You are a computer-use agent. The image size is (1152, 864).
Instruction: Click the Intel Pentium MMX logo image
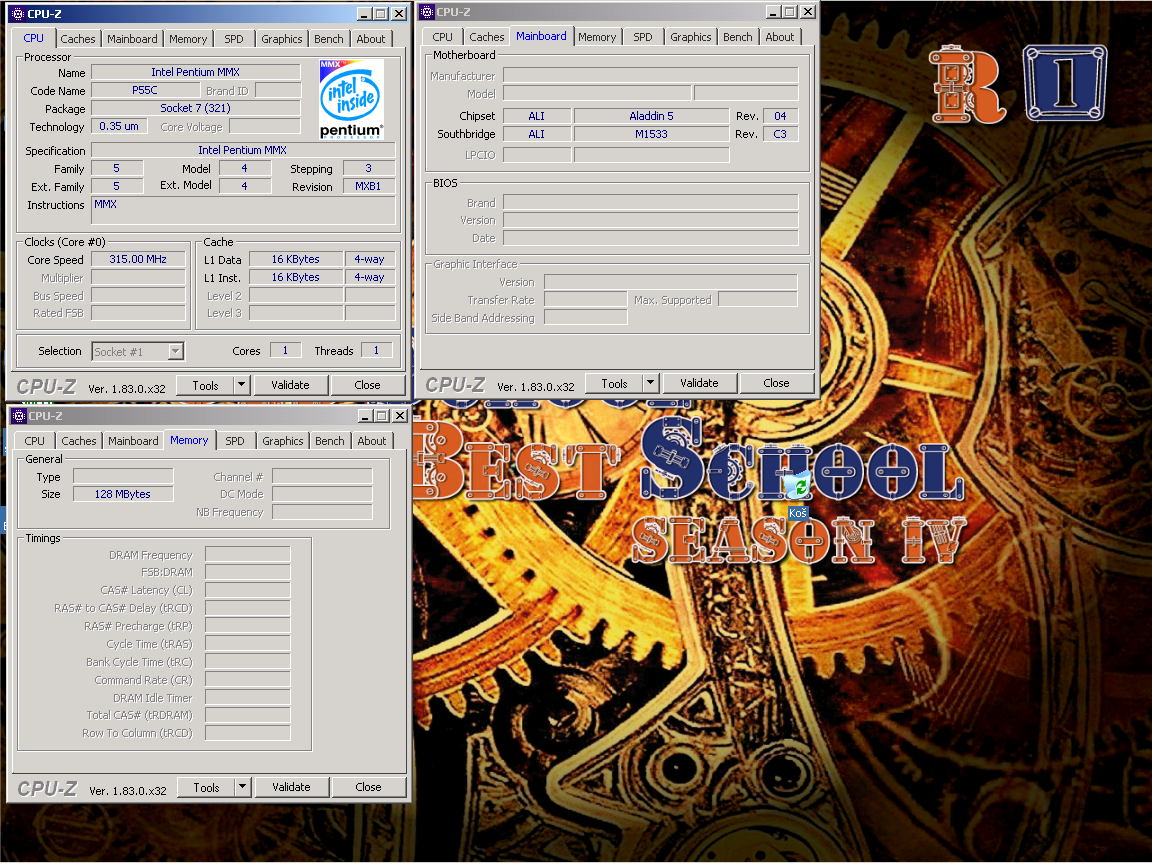click(x=351, y=99)
